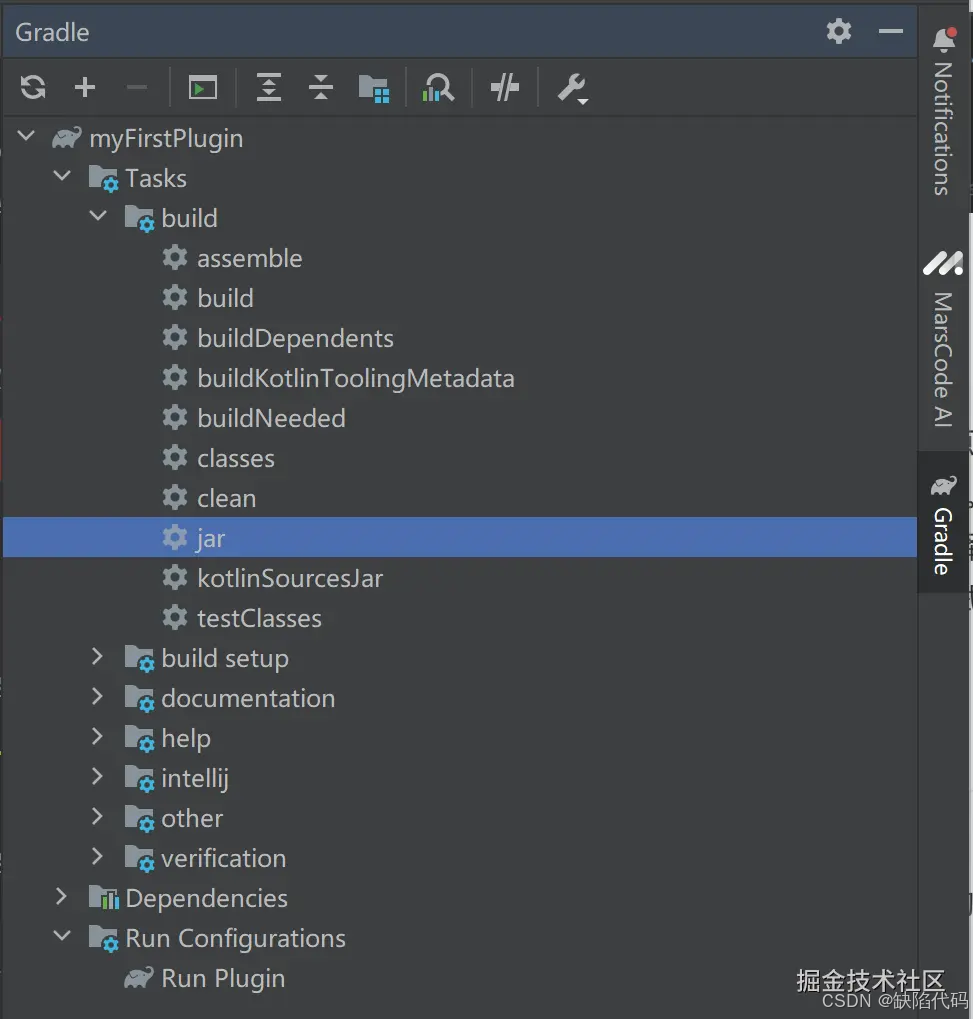Reload all Gradle projects

tap(32, 87)
